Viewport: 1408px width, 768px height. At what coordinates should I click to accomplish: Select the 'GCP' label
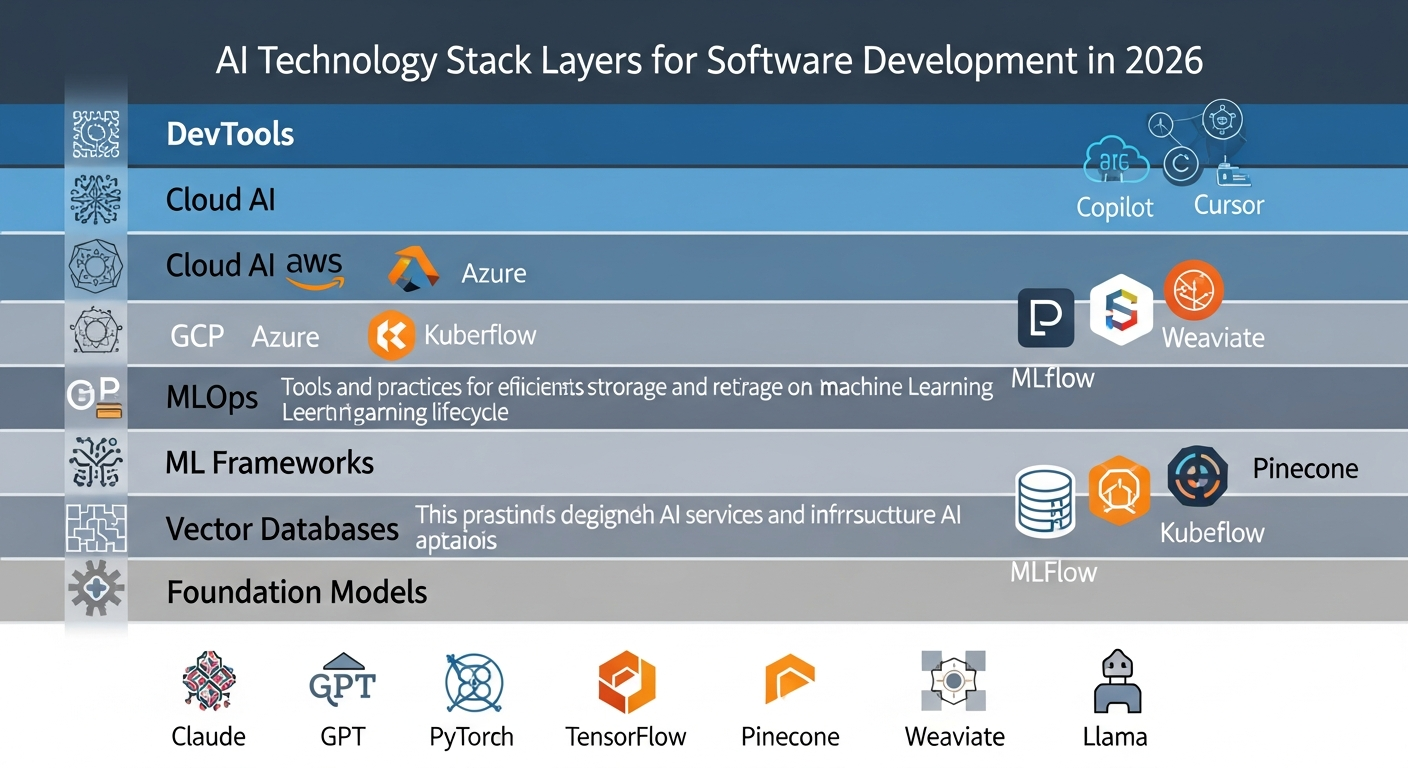tap(197, 335)
